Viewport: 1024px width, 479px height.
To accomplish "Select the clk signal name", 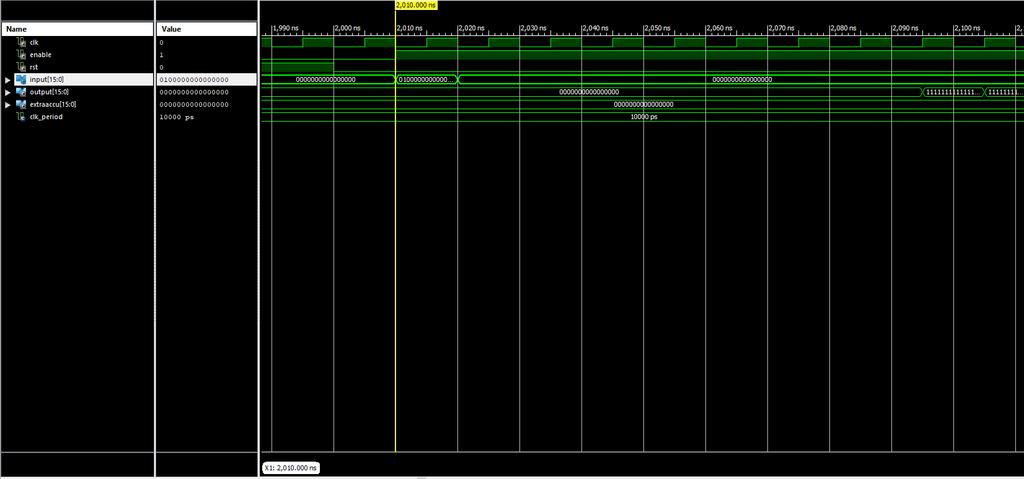I will tap(34, 42).
